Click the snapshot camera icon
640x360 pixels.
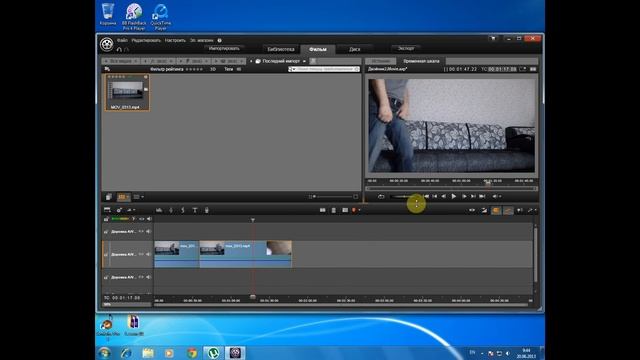click(345, 210)
